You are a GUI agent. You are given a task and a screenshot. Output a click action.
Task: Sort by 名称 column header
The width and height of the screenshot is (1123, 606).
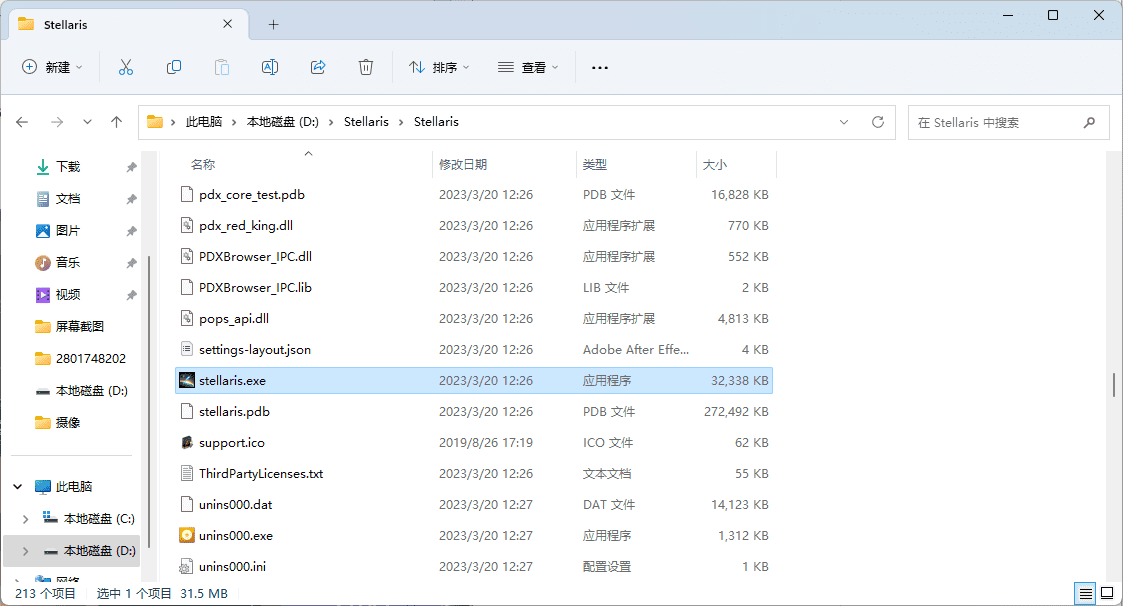coord(203,165)
